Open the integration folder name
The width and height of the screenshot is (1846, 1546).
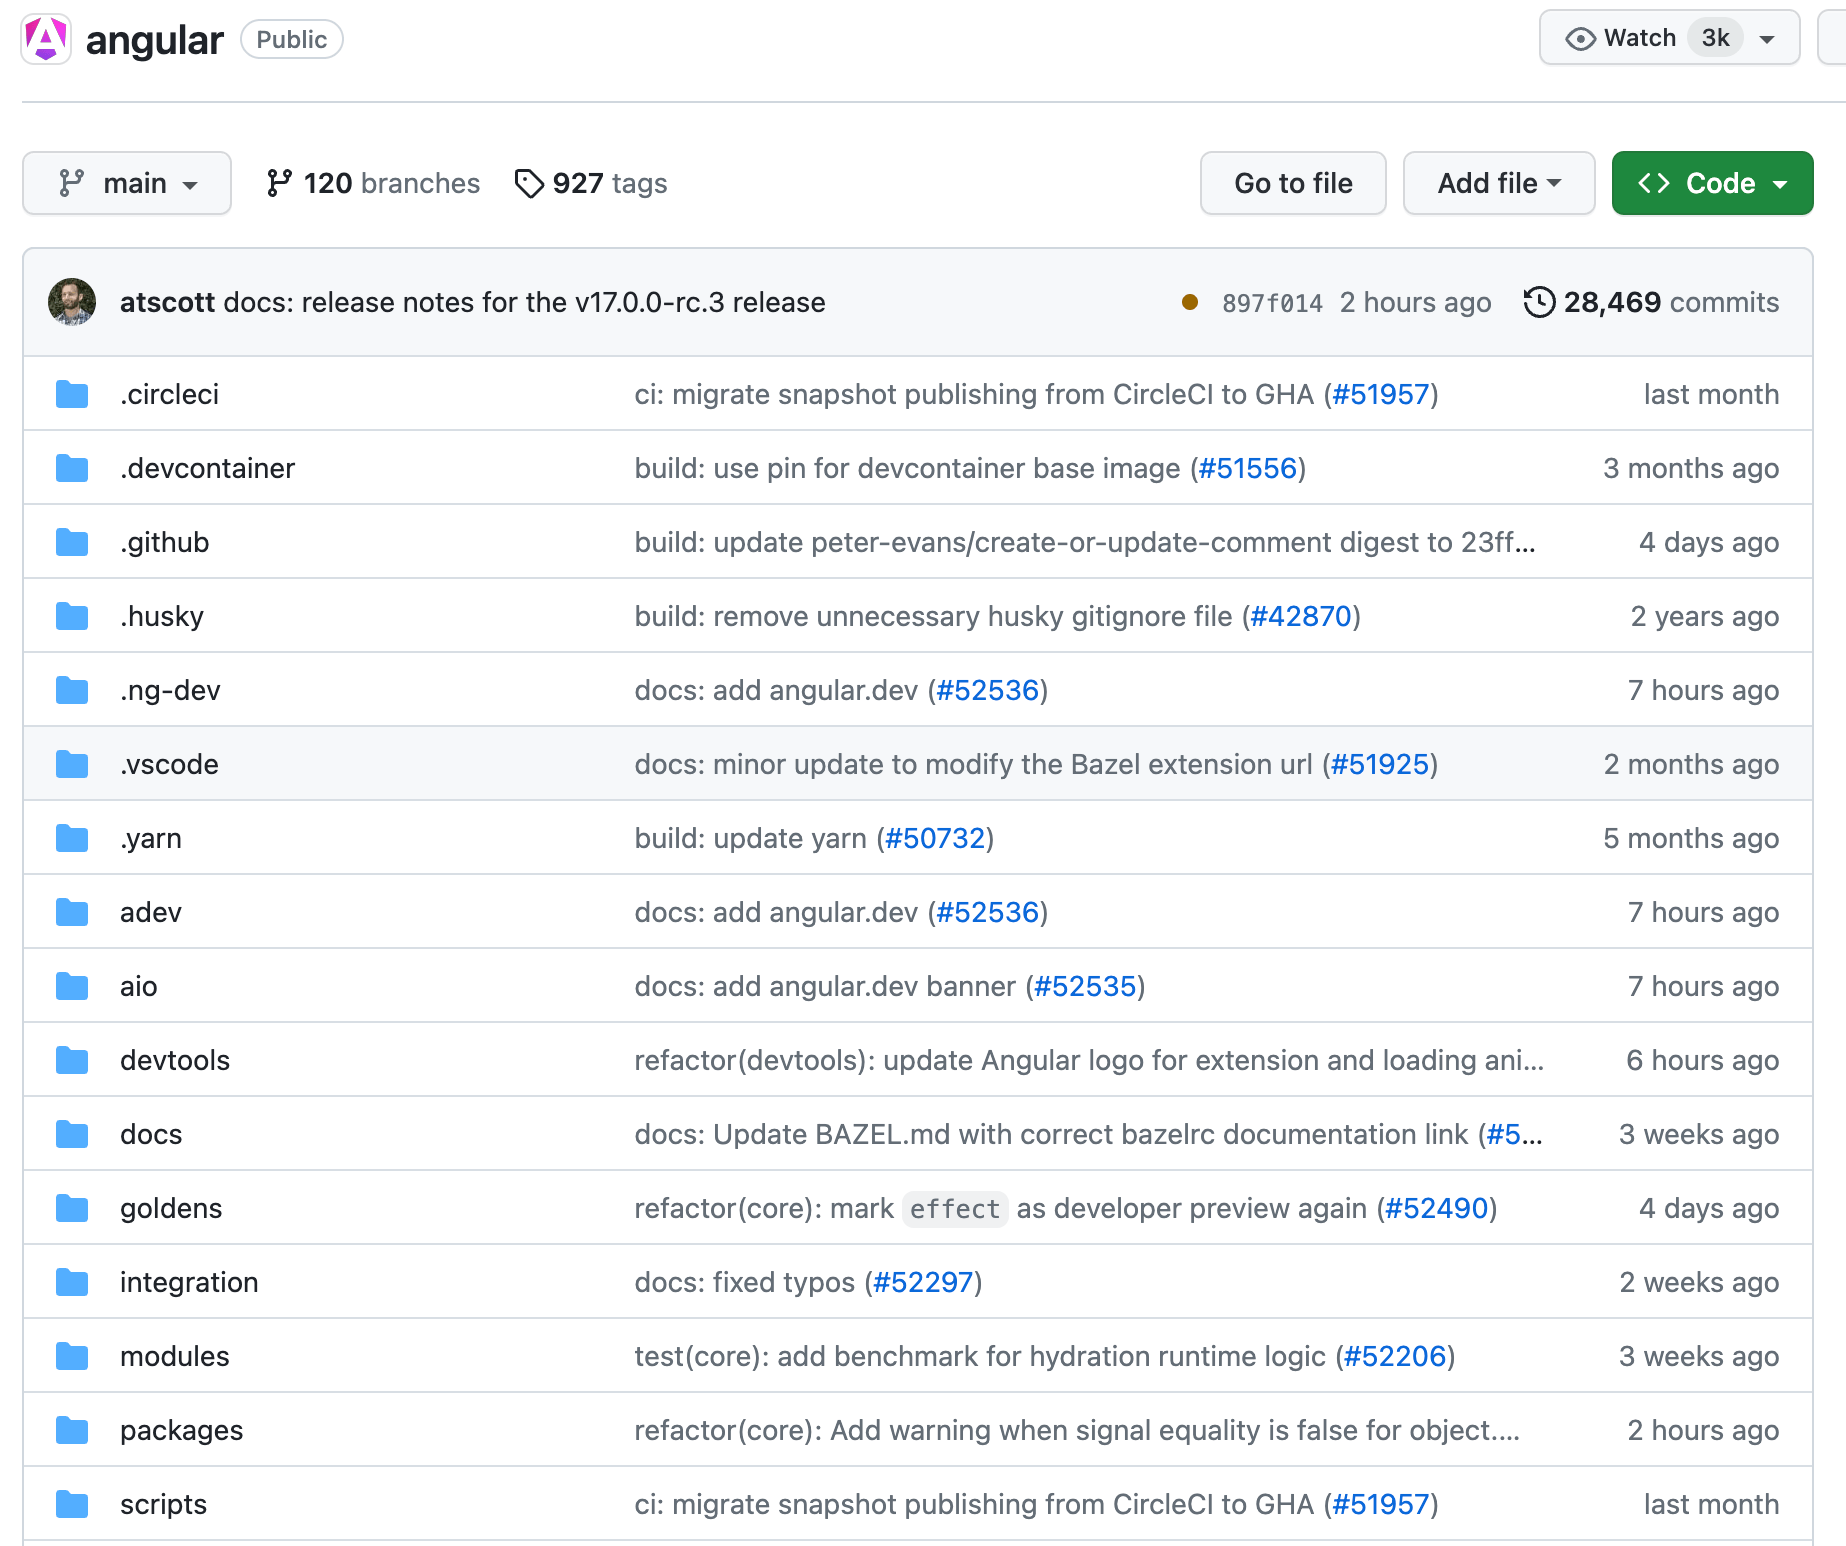click(x=189, y=1282)
